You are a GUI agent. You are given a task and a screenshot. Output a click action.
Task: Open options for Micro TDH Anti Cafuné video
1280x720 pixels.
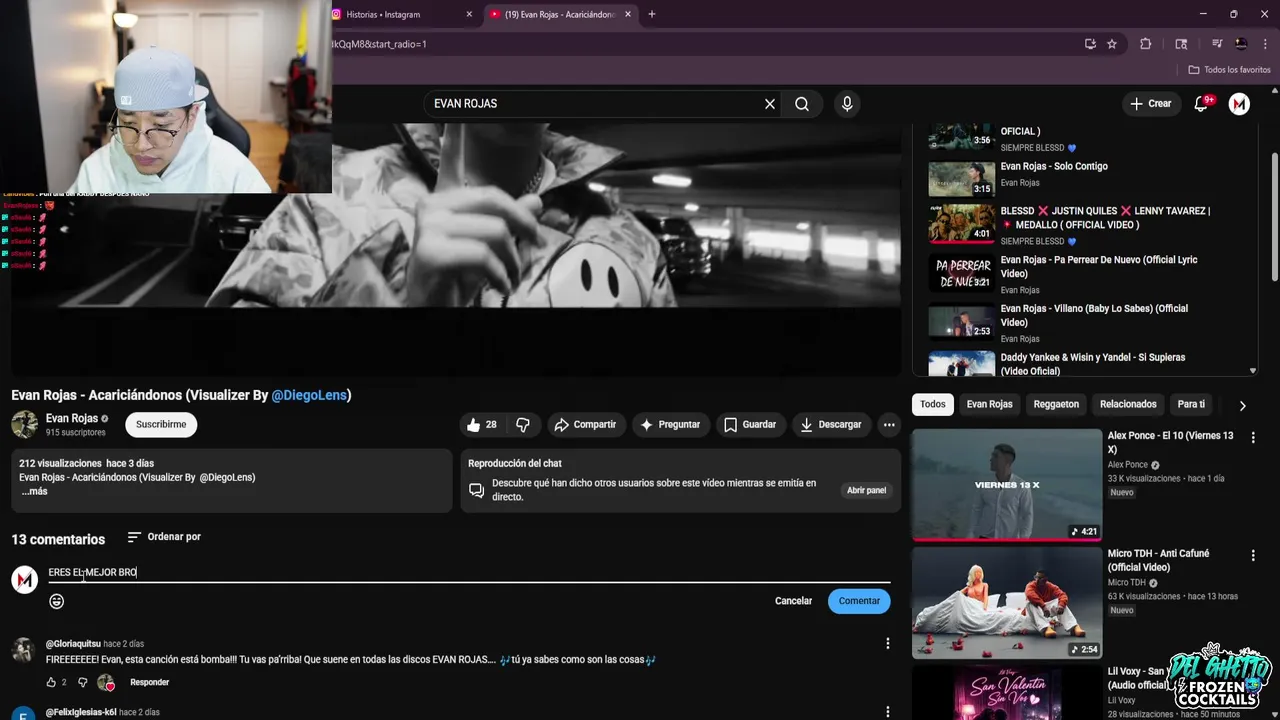[1252, 555]
